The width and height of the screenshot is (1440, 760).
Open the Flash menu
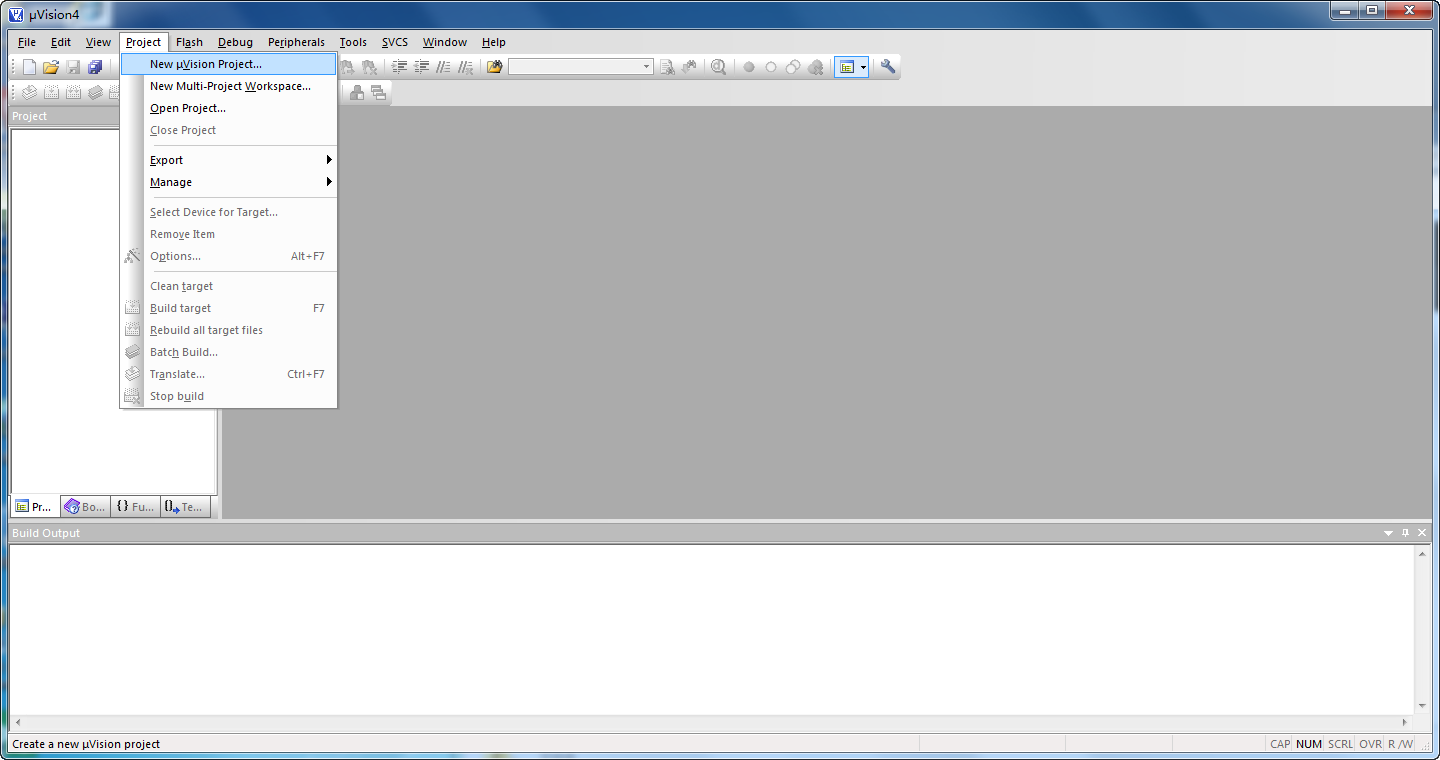tap(189, 42)
